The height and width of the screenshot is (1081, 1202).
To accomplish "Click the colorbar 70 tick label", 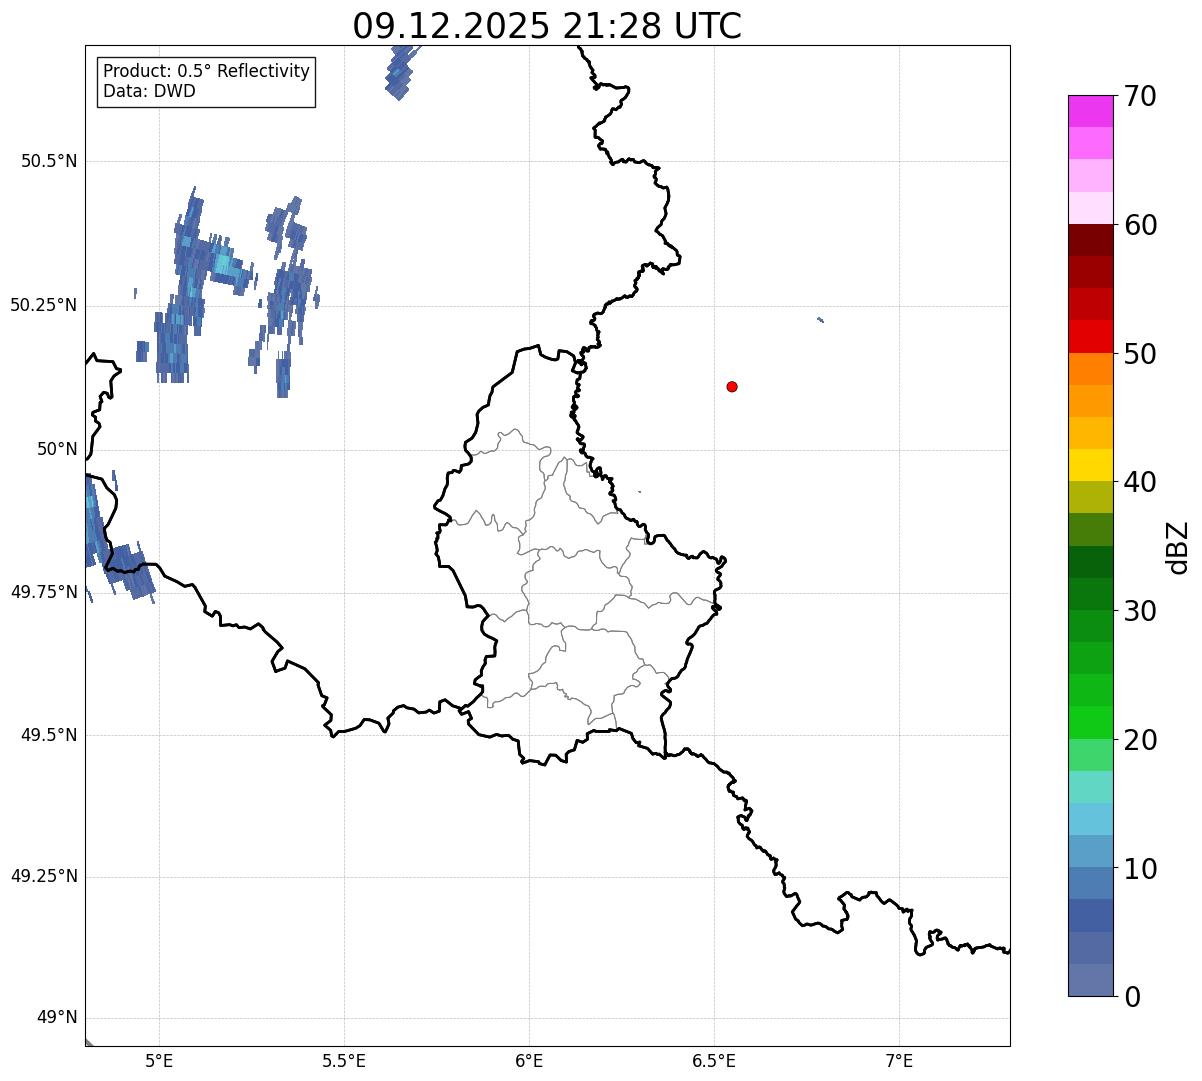I will click(1140, 96).
